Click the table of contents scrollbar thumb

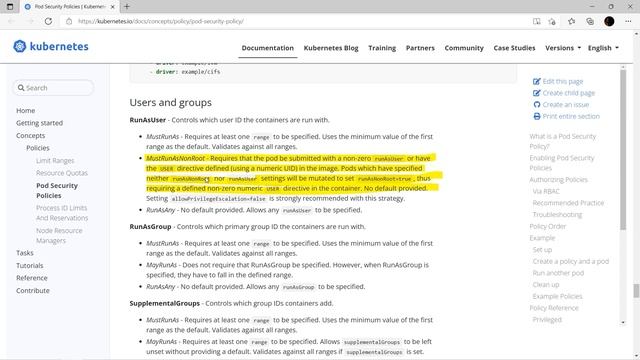tap(623, 150)
